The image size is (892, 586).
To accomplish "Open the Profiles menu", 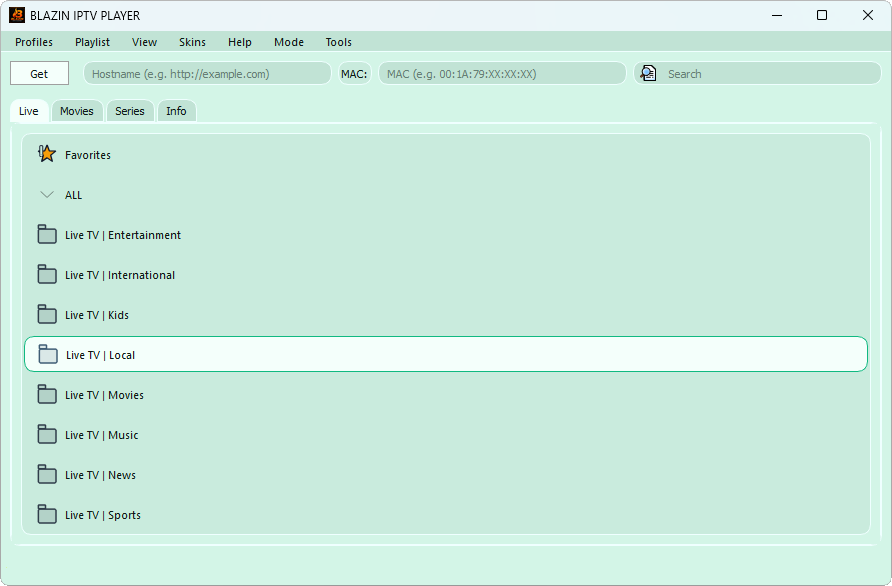I will click(34, 42).
